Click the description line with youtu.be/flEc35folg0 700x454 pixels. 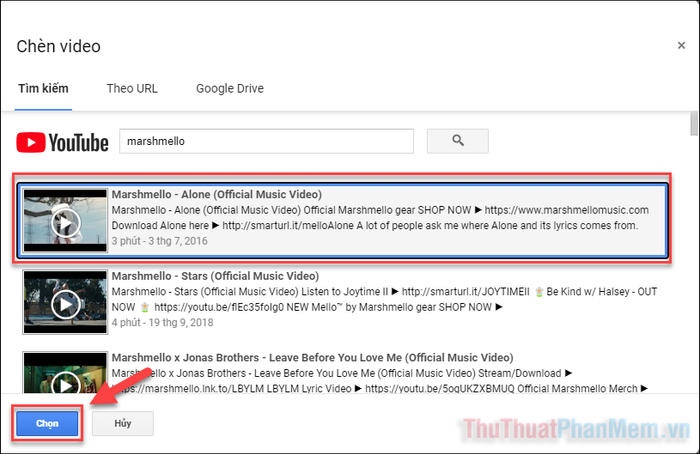(x=307, y=307)
